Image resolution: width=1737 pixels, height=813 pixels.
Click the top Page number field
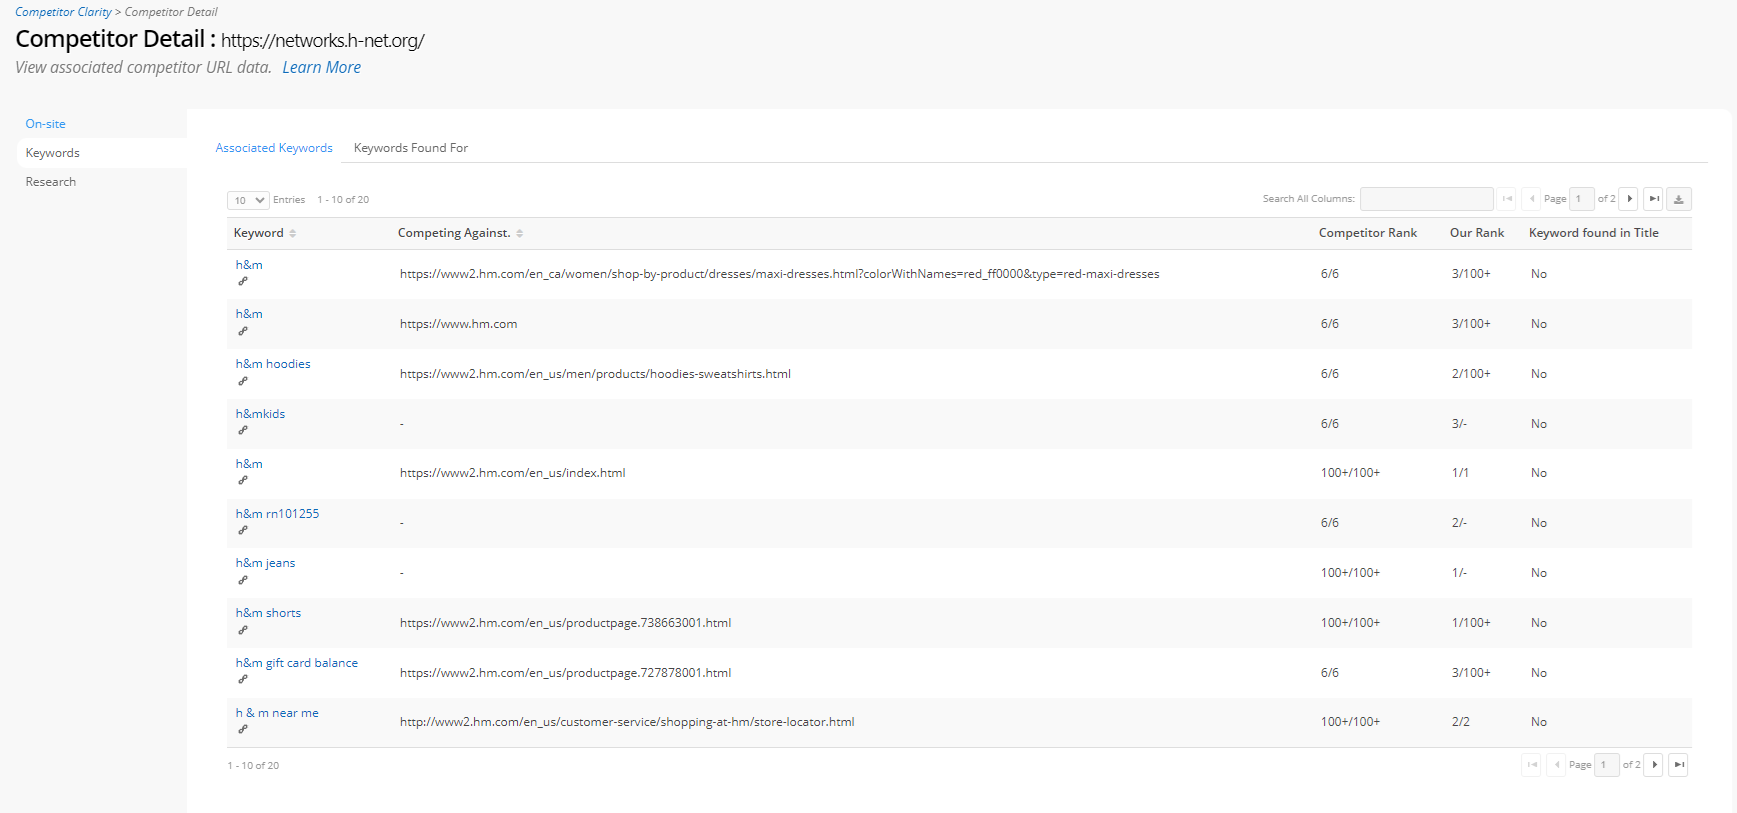click(1581, 199)
